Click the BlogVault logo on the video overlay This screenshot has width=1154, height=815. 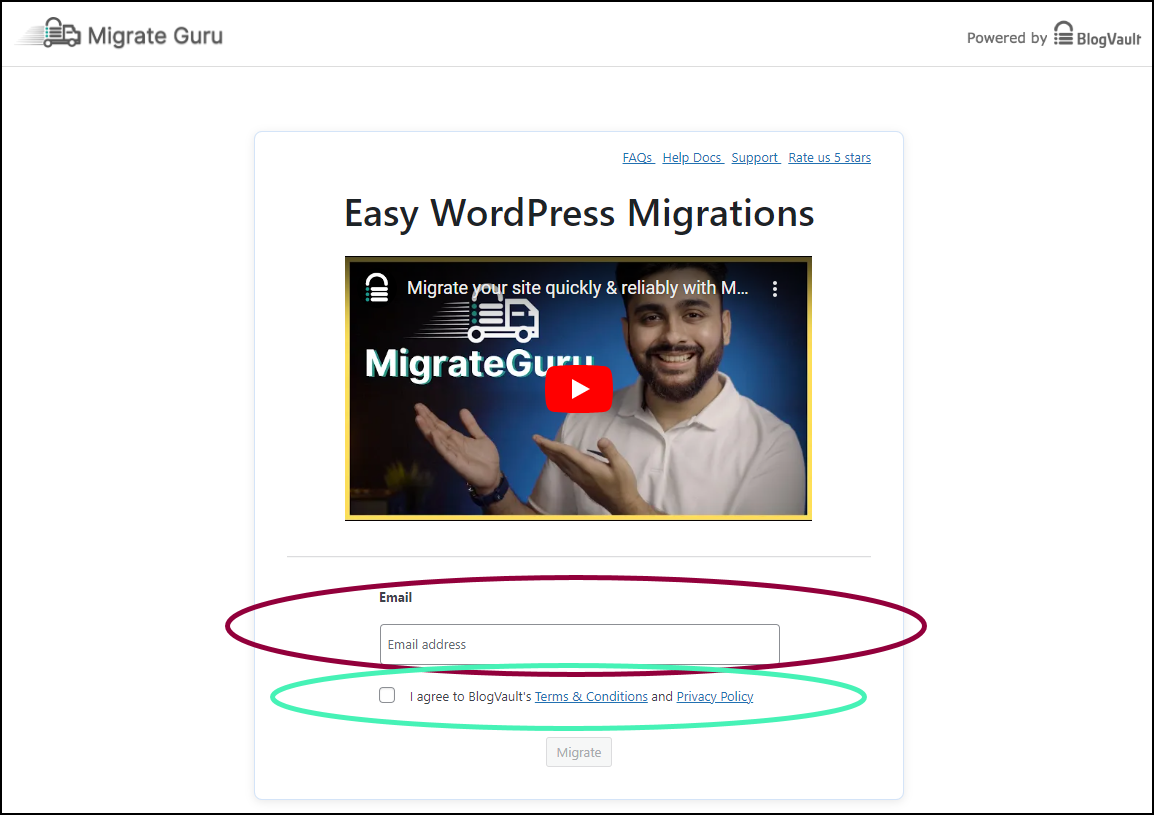click(377, 287)
